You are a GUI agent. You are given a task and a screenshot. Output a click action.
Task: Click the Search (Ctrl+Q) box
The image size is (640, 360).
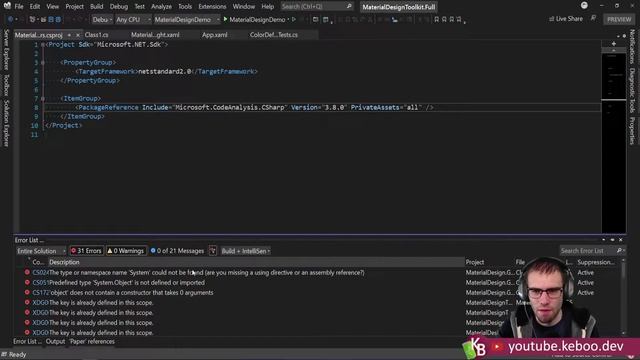(316, 7)
